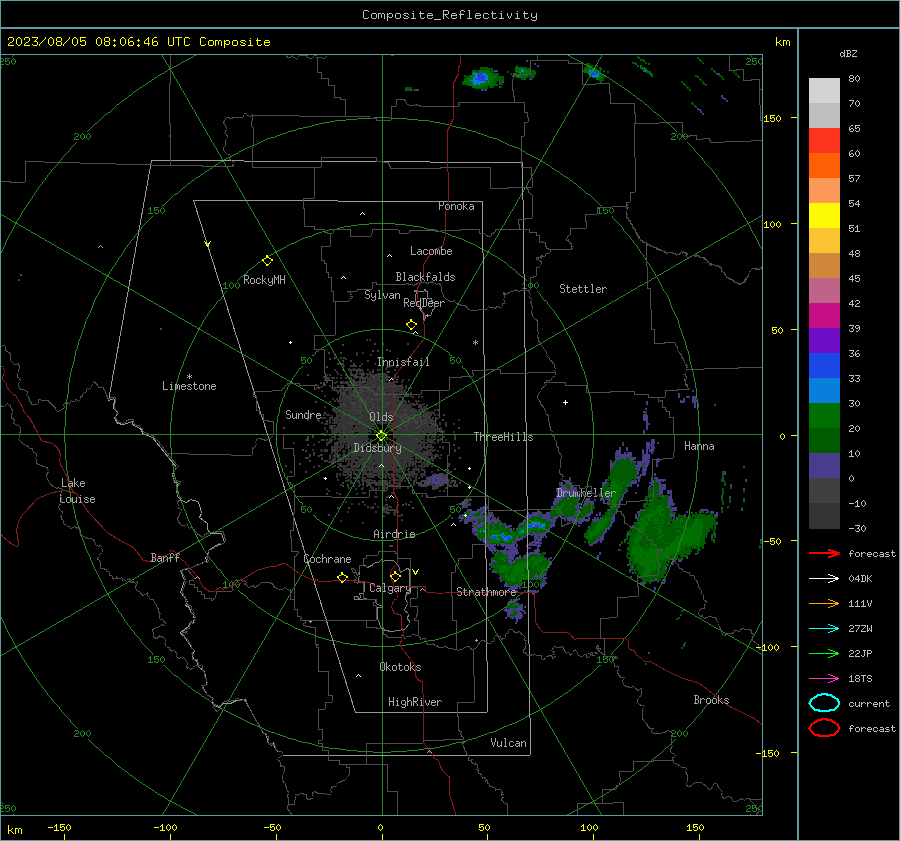Screen dimensions: 900x841
Task: Click the 39 dBZ magenta color swatch
Action: point(824,315)
